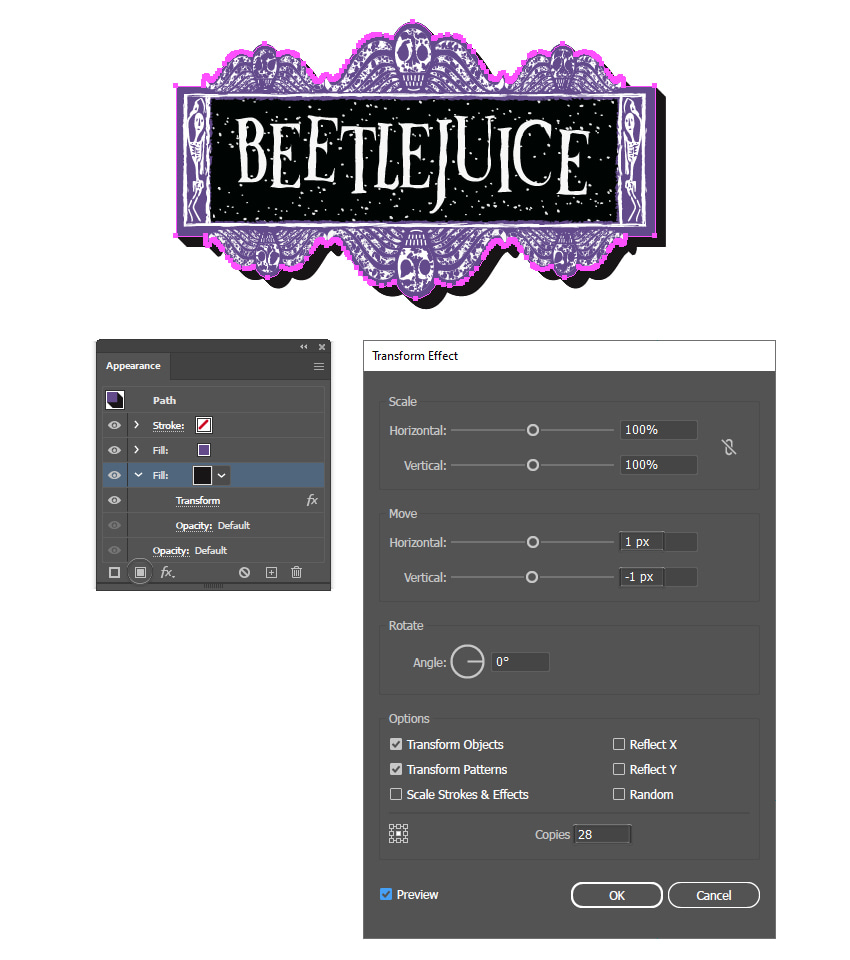Click the Move Horizontal slider handle
Viewport: 850px width, 960px height.
[533, 542]
